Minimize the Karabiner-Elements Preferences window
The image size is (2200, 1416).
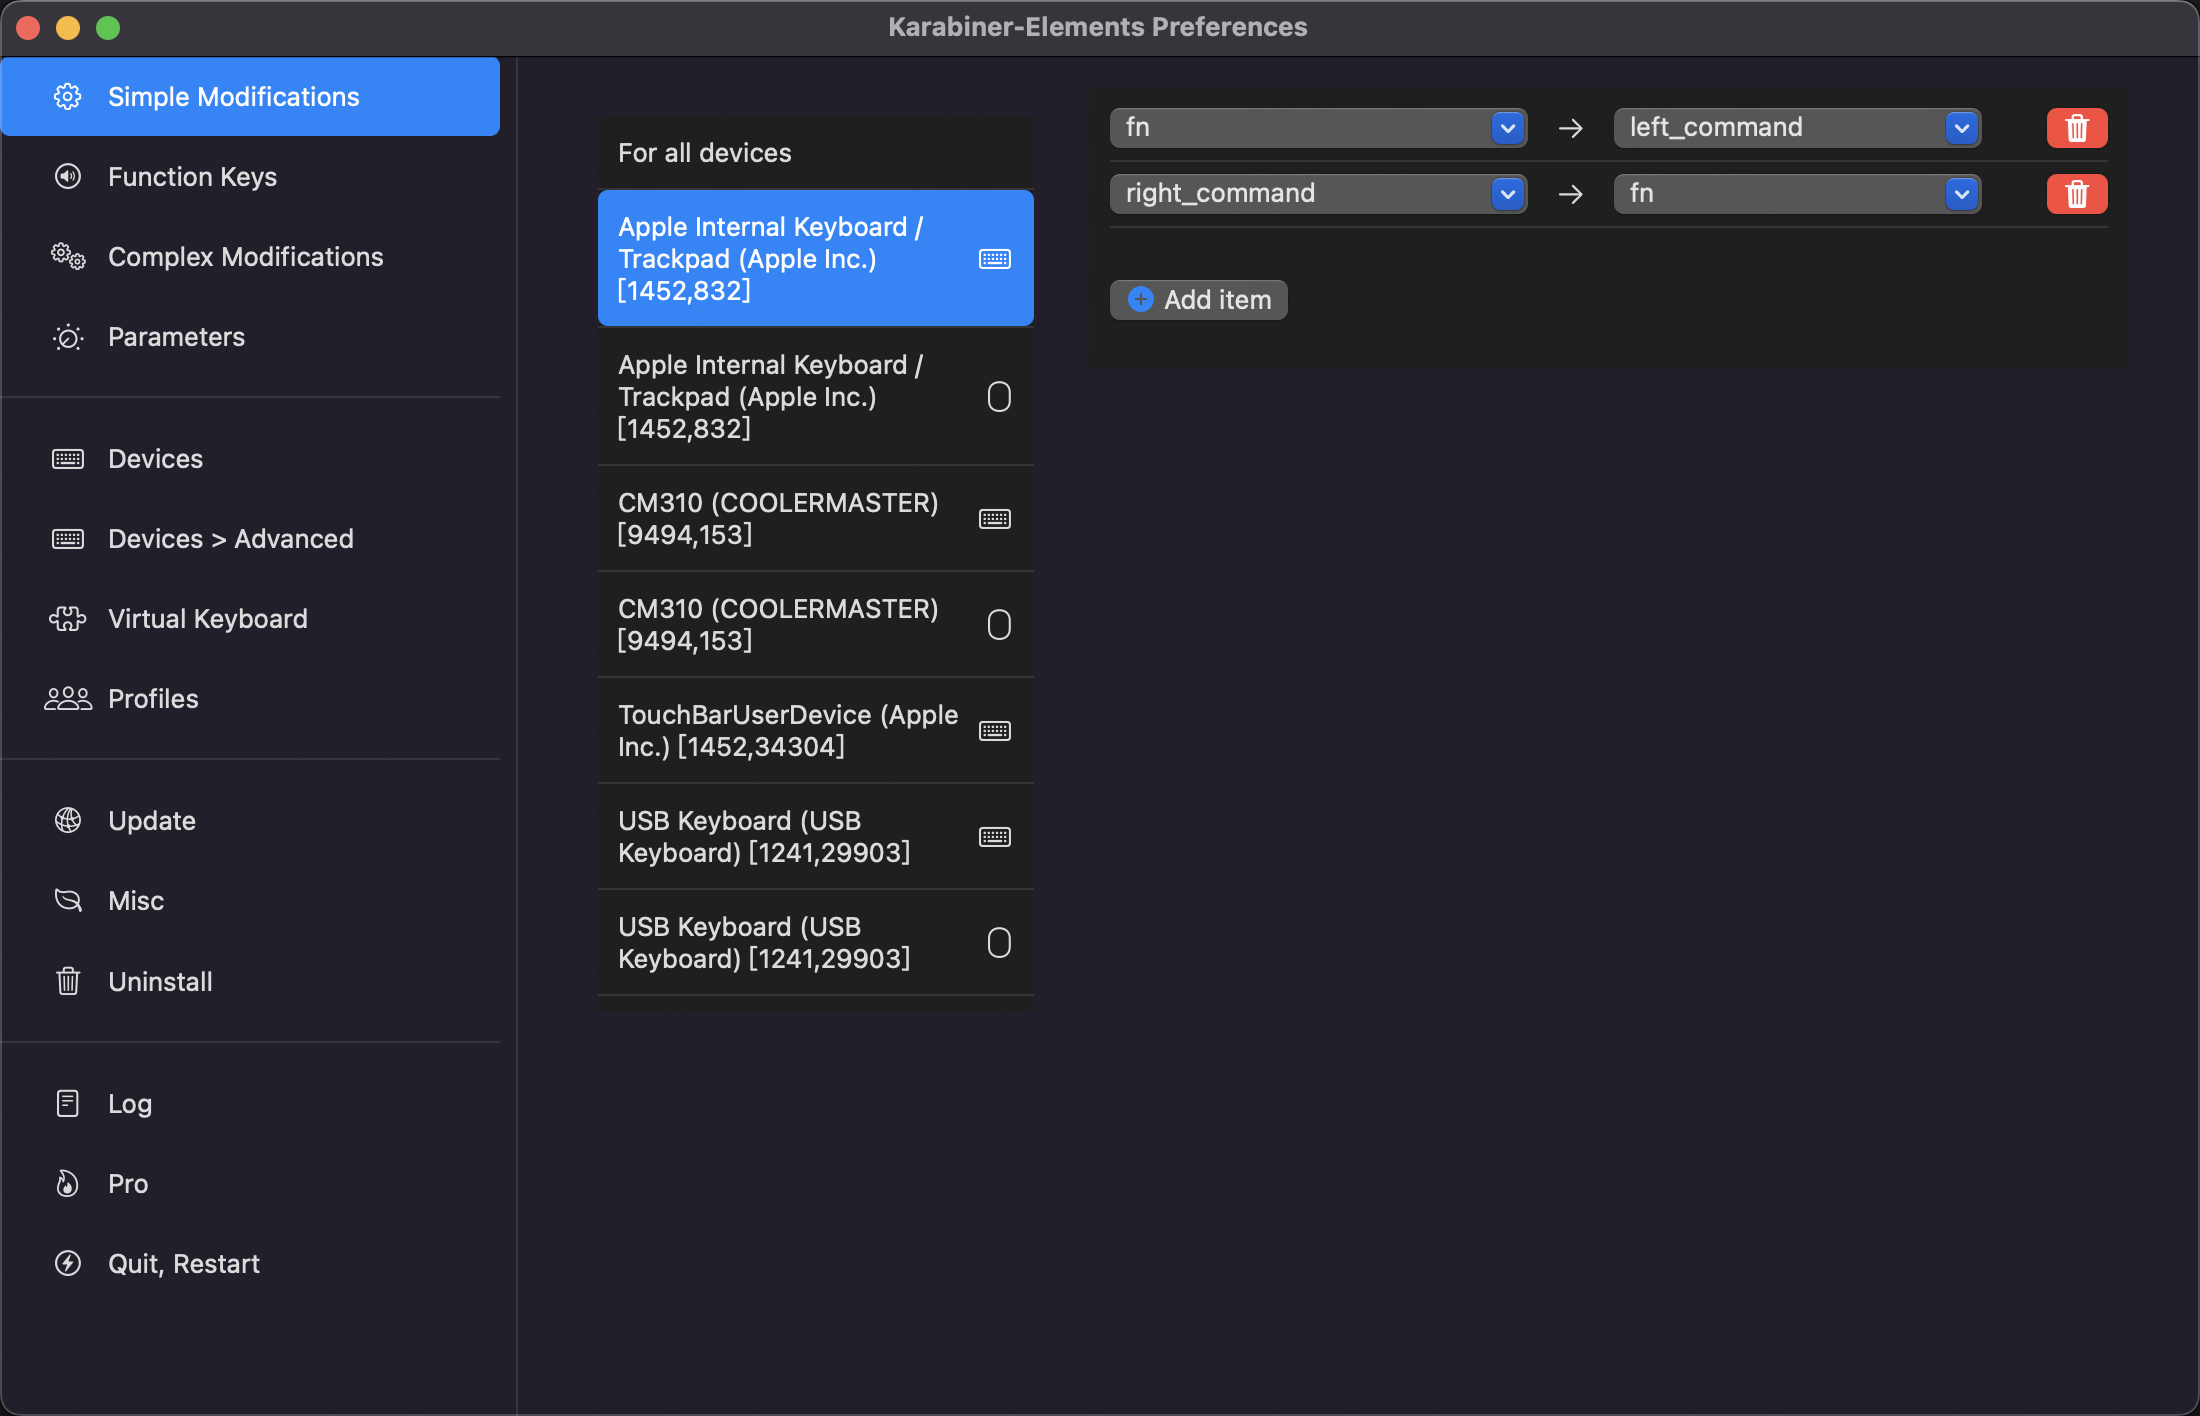[x=68, y=28]
